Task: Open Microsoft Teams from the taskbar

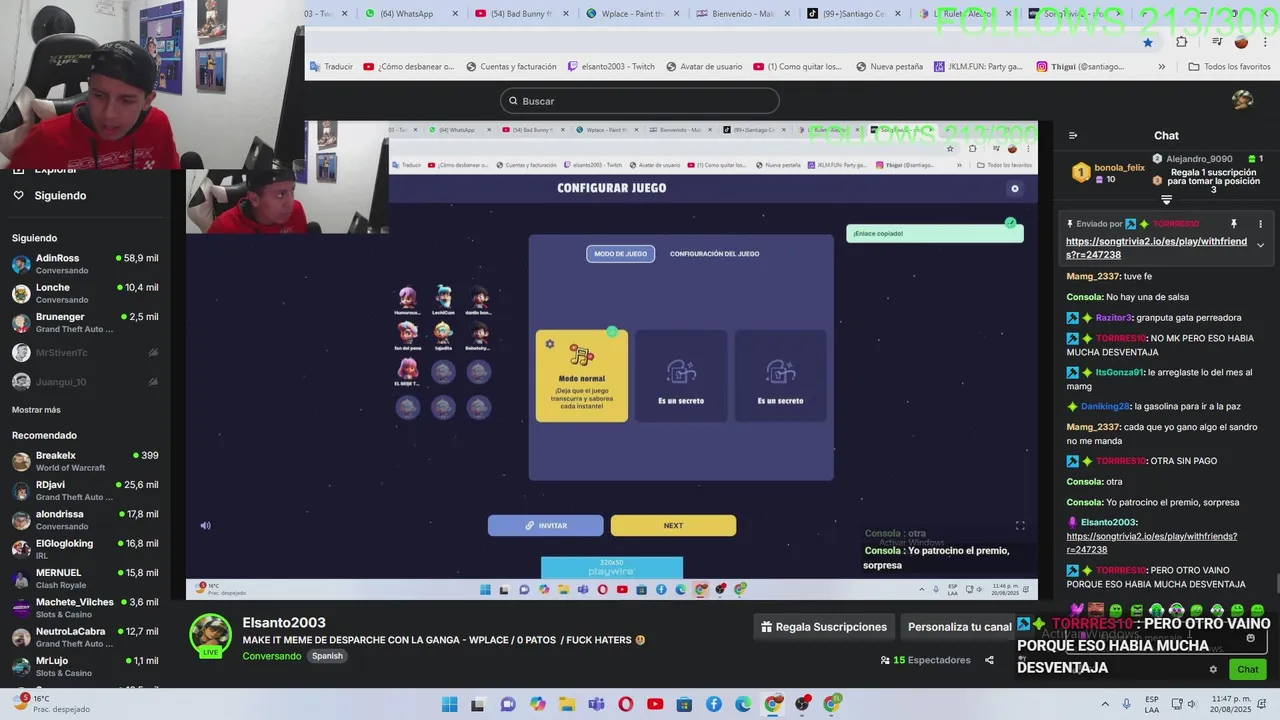Action: (x=596, y=704)
